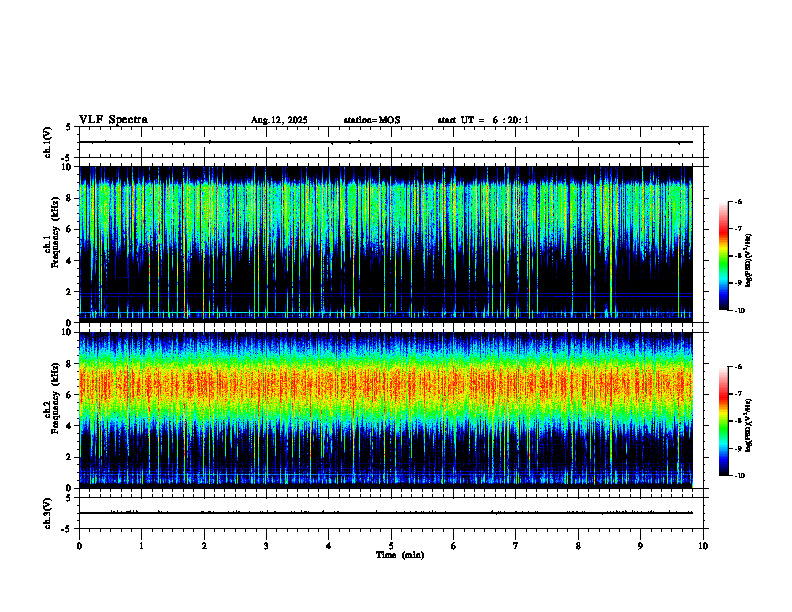792x612 pixels.
Task: Click the "station=MOS" header label
Action: 372,120
